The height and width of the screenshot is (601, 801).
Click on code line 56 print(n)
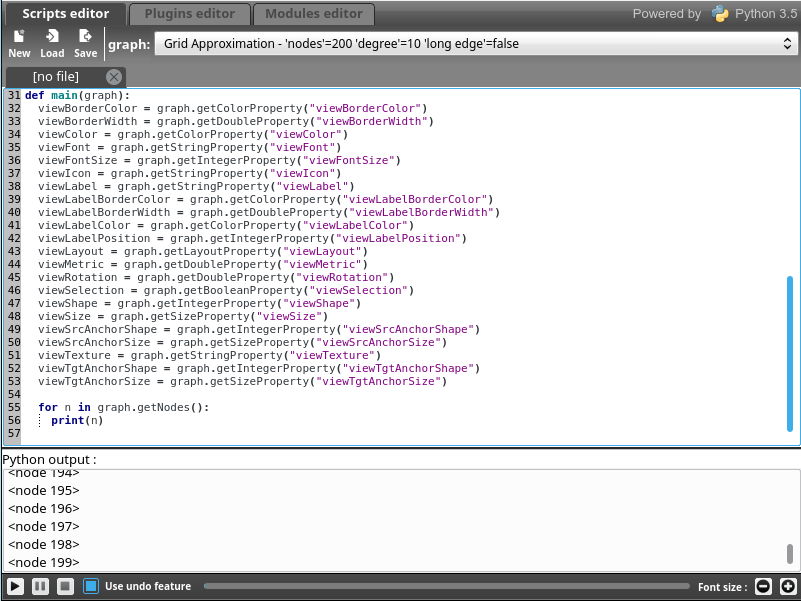77,420
